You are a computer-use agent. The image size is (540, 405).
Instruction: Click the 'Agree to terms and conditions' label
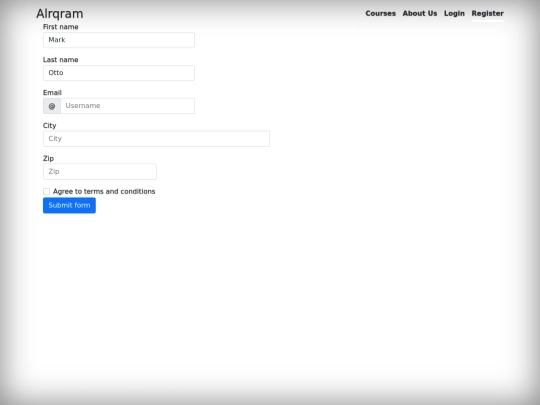(x=104, y=191)
